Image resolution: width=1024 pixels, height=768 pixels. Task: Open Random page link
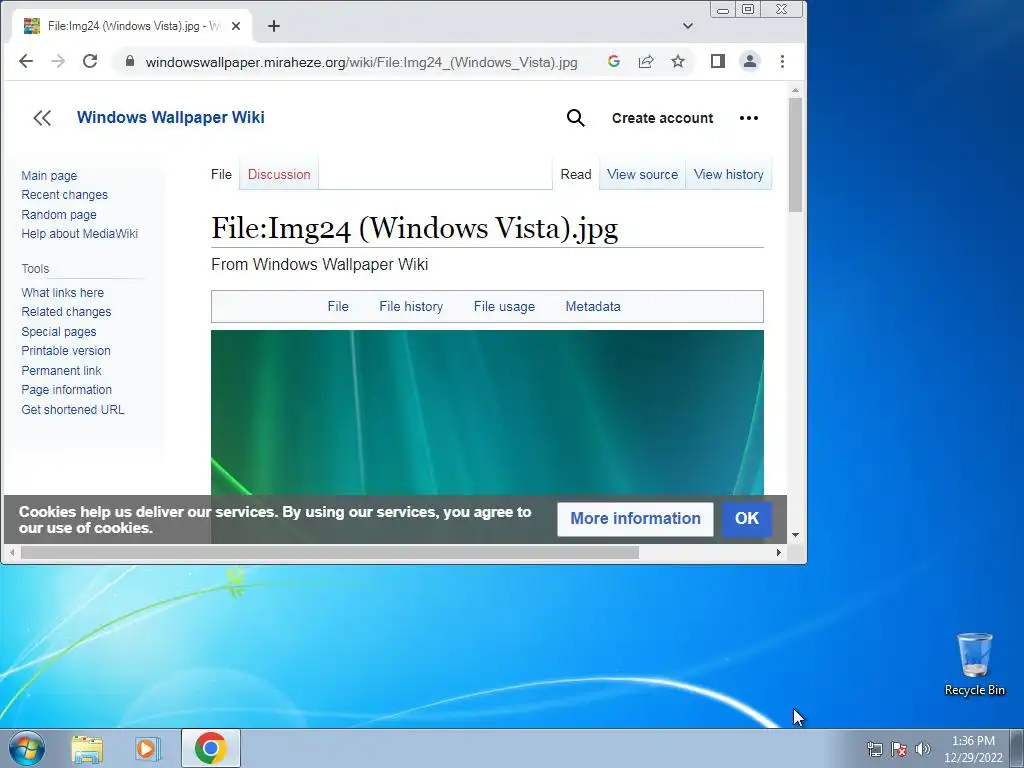pos(59,214)
